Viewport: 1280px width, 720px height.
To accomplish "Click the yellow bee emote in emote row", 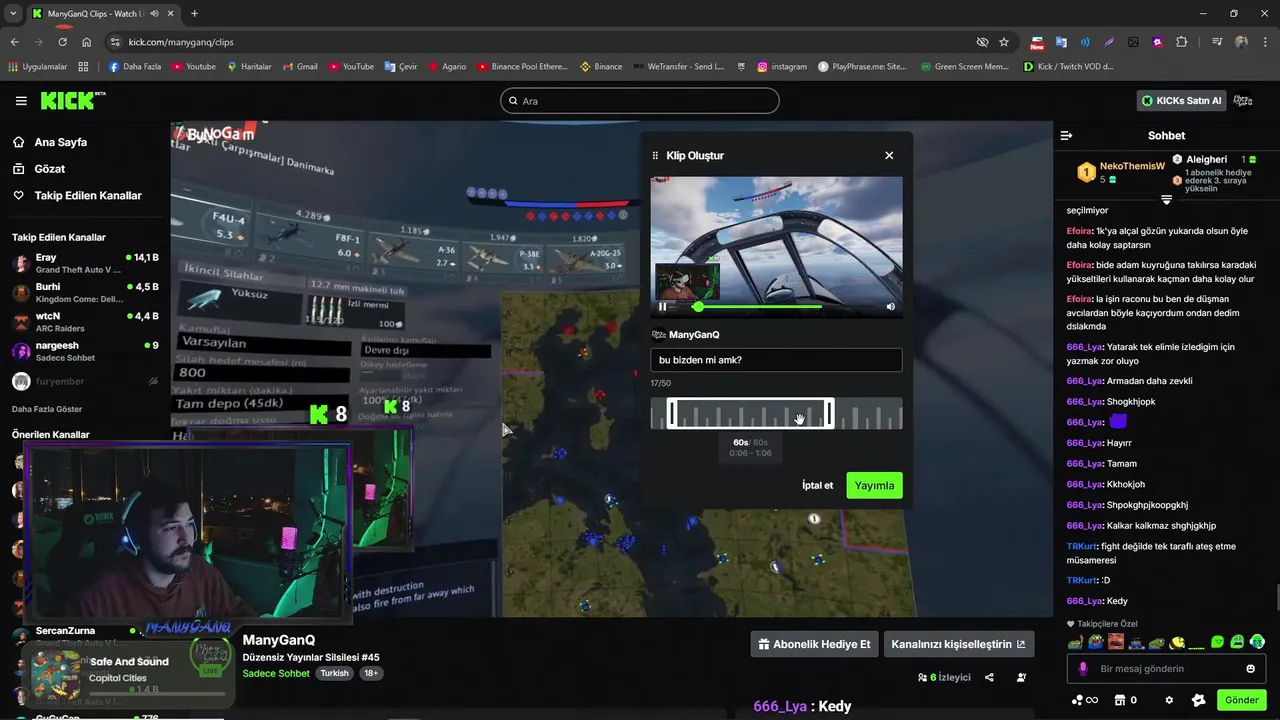I will (x=1179, y=642).
